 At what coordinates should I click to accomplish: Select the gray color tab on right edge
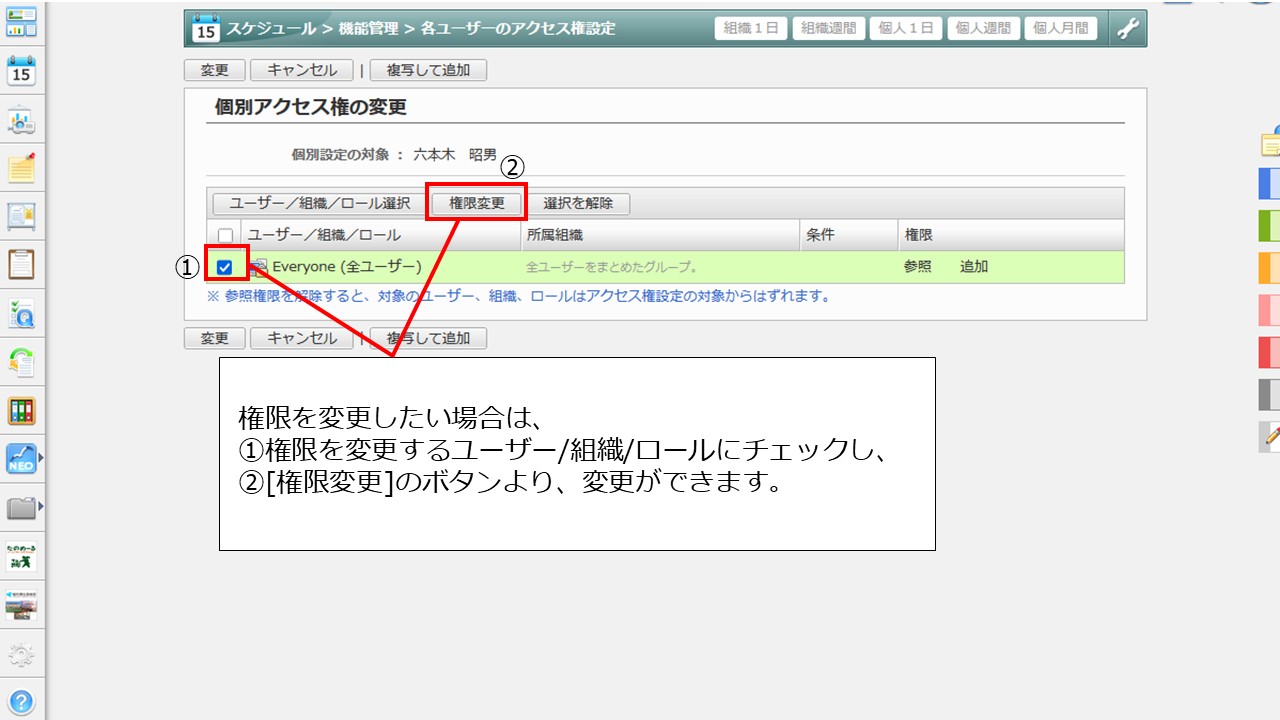[x=1269, y=395]
